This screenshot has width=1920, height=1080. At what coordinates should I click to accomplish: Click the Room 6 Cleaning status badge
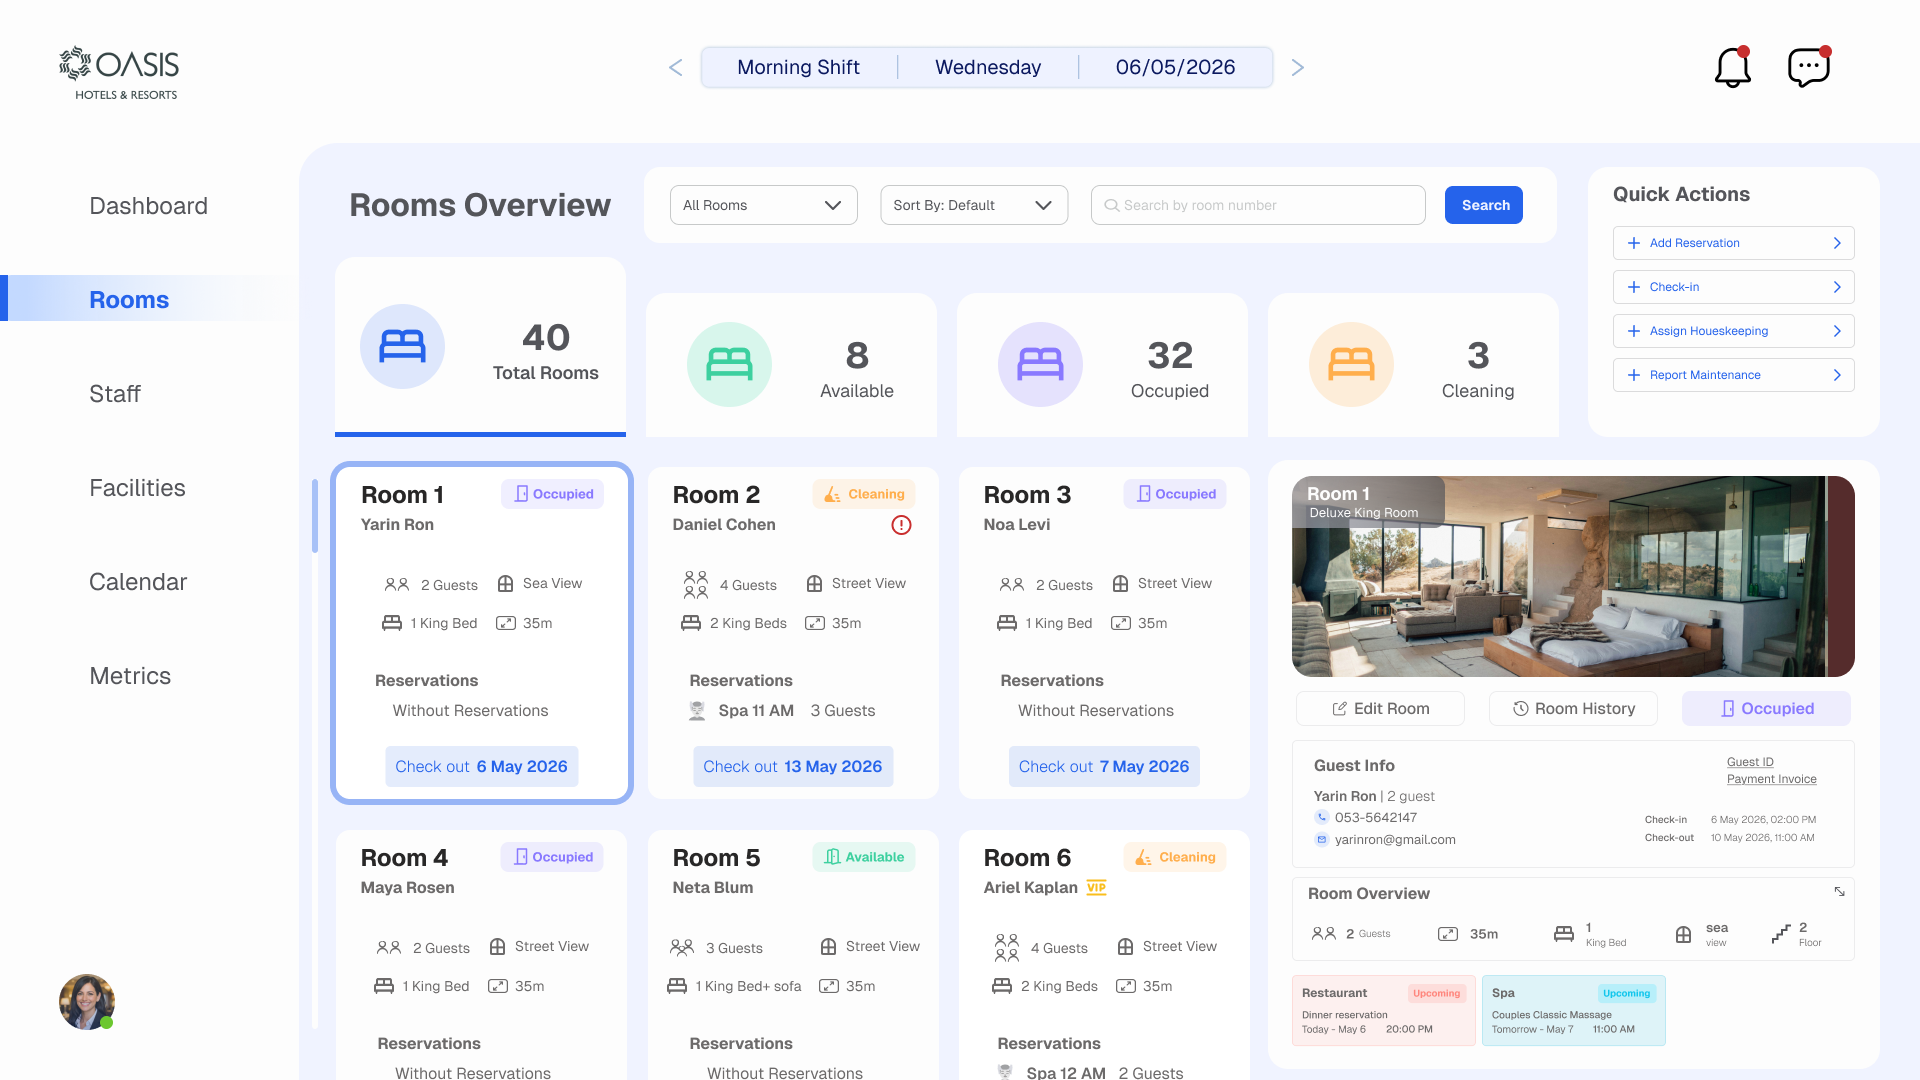(1175, 857)
